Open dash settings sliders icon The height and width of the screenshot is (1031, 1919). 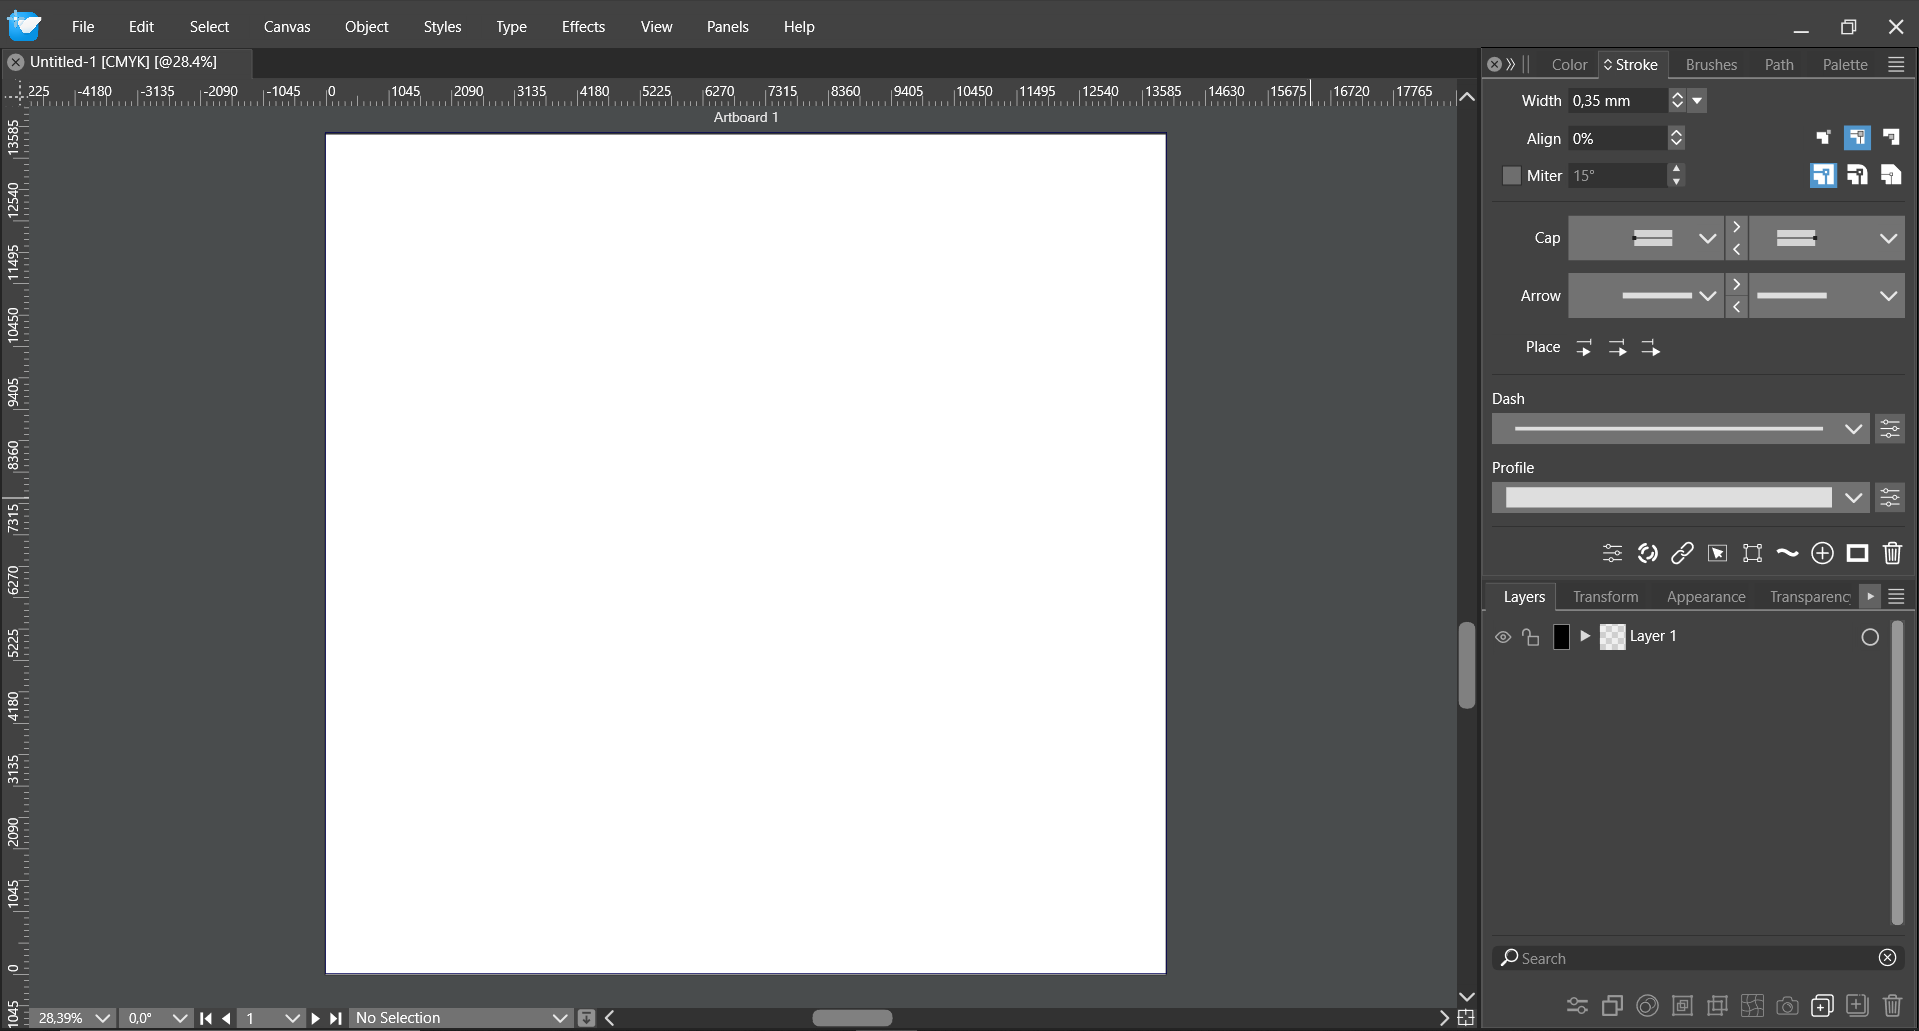click(1889, 429)
